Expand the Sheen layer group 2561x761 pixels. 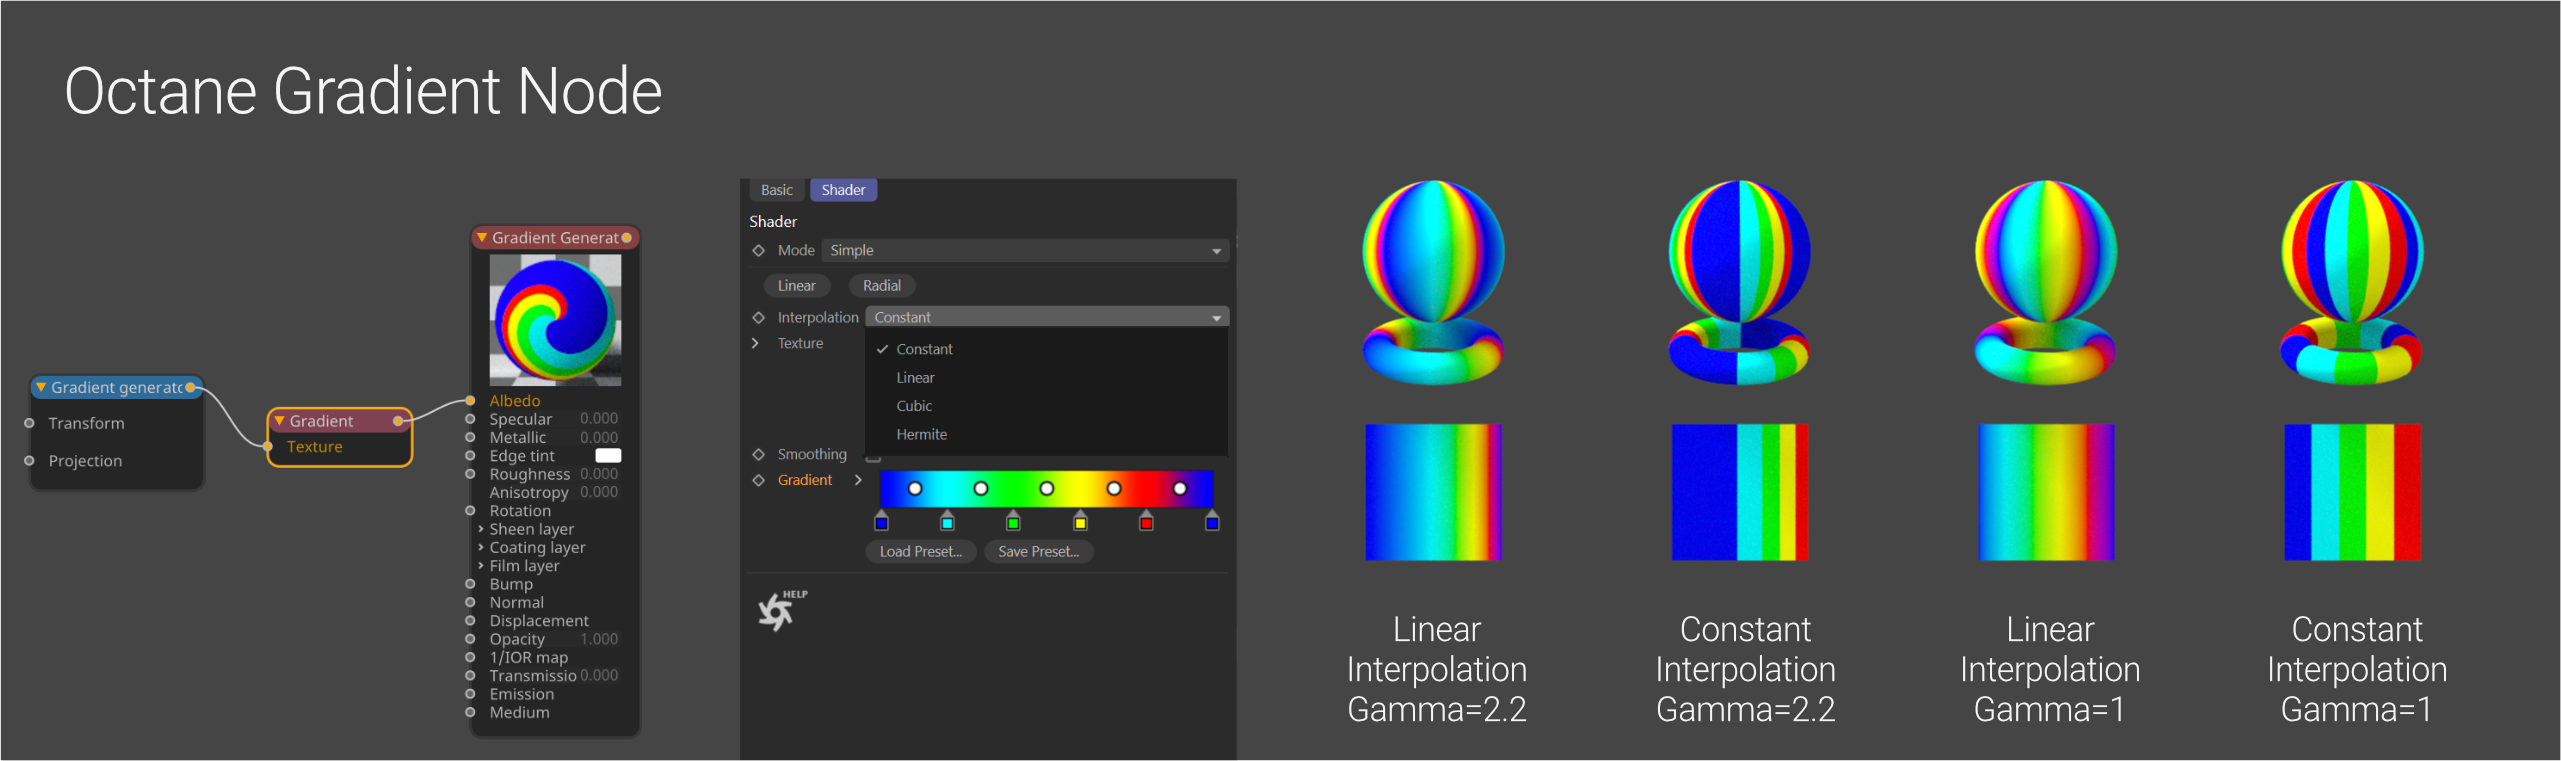481,529
